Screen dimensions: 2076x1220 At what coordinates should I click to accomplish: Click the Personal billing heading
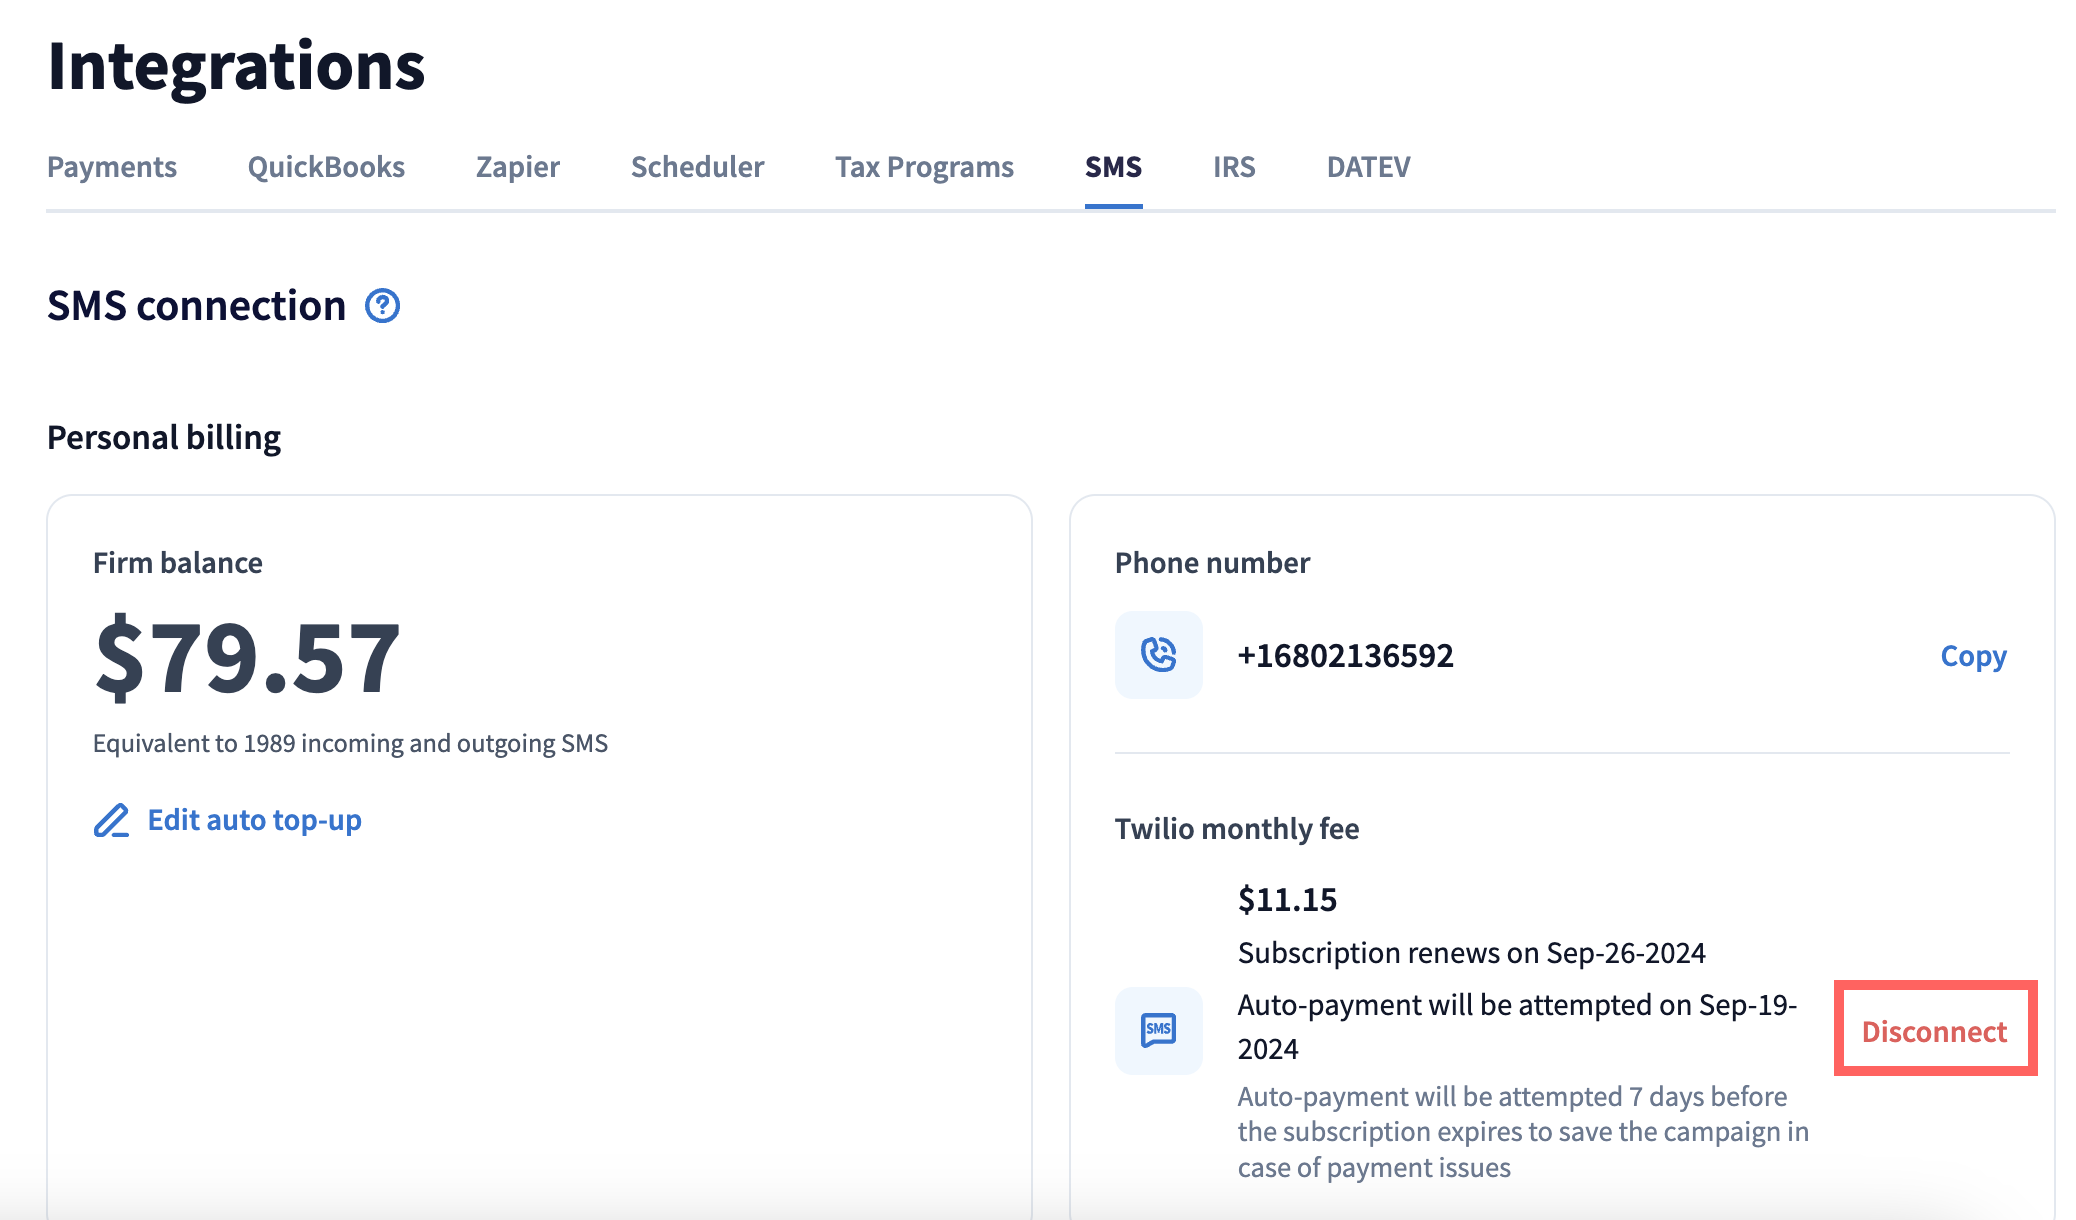click(164, 438)
